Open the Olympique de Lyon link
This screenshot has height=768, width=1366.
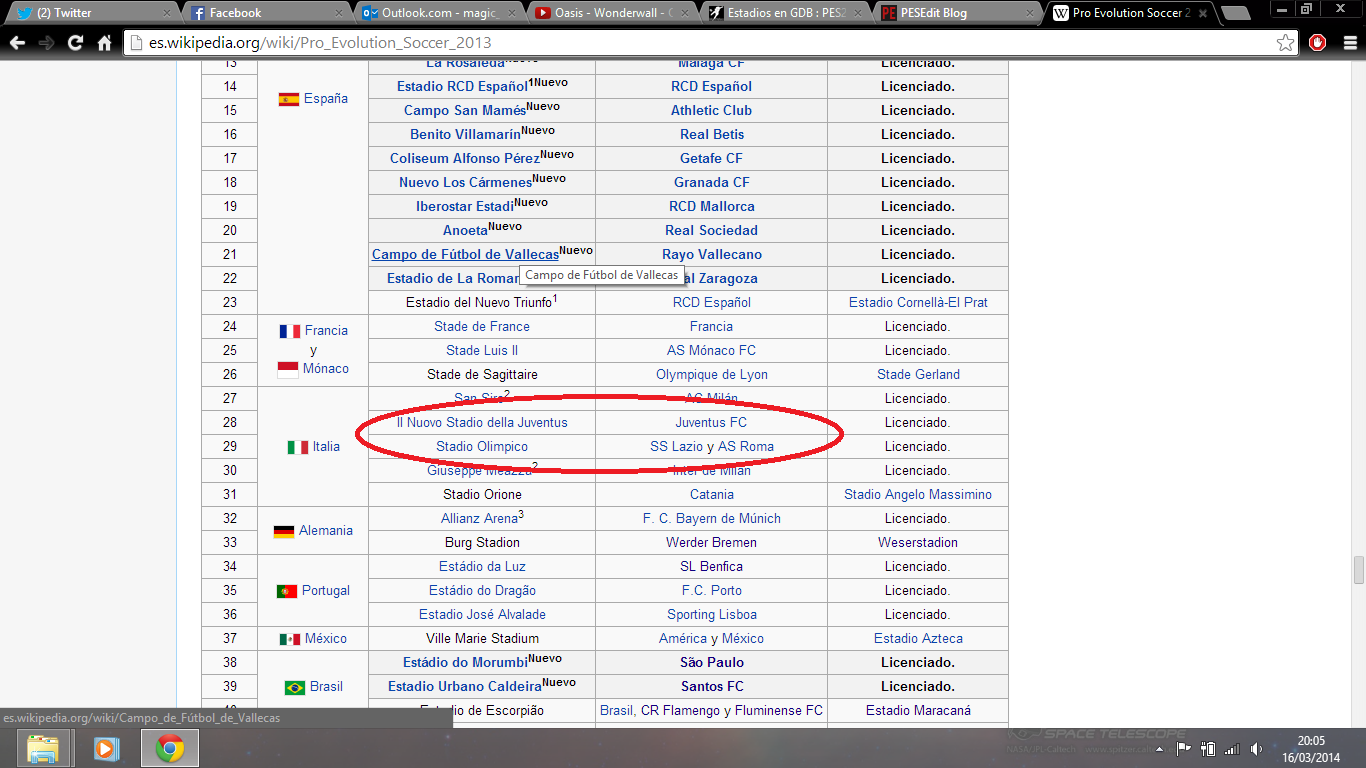(712, 375)
